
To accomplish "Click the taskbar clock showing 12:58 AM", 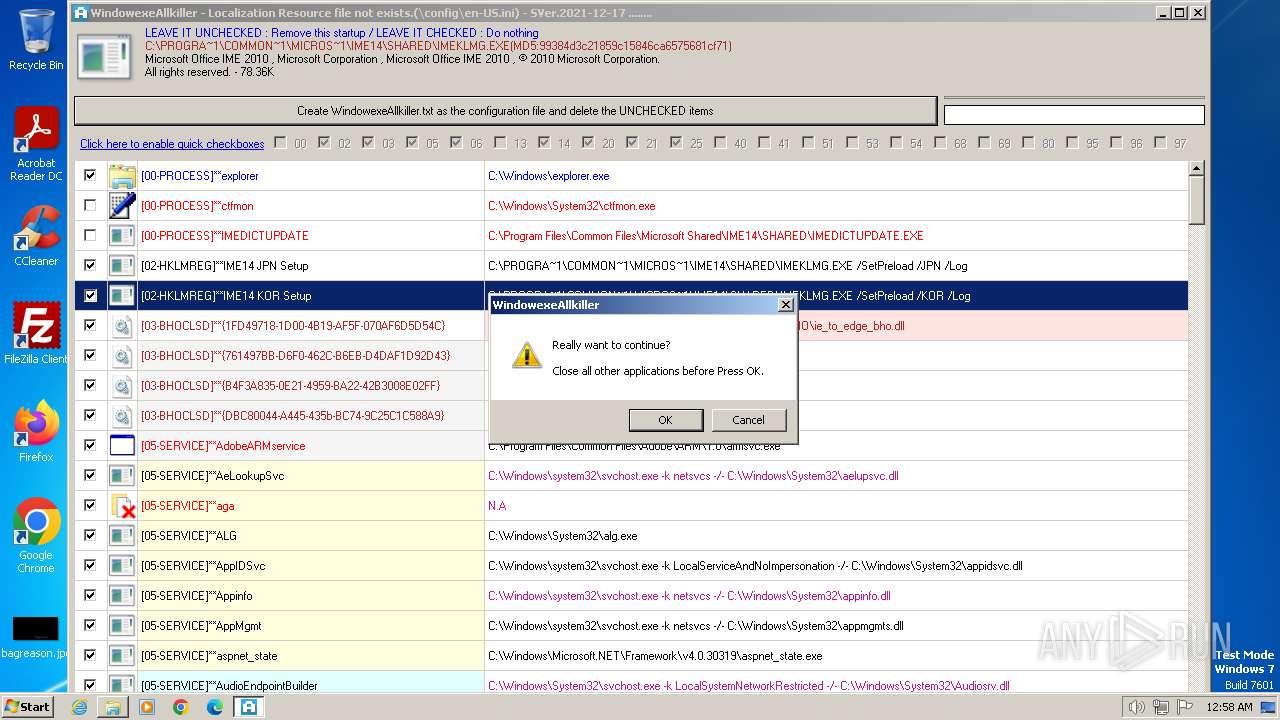I will pos(1230,707).
